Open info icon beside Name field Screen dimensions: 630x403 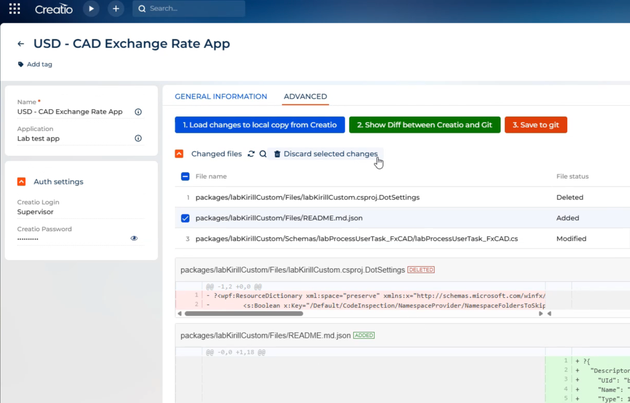[138, 112]
